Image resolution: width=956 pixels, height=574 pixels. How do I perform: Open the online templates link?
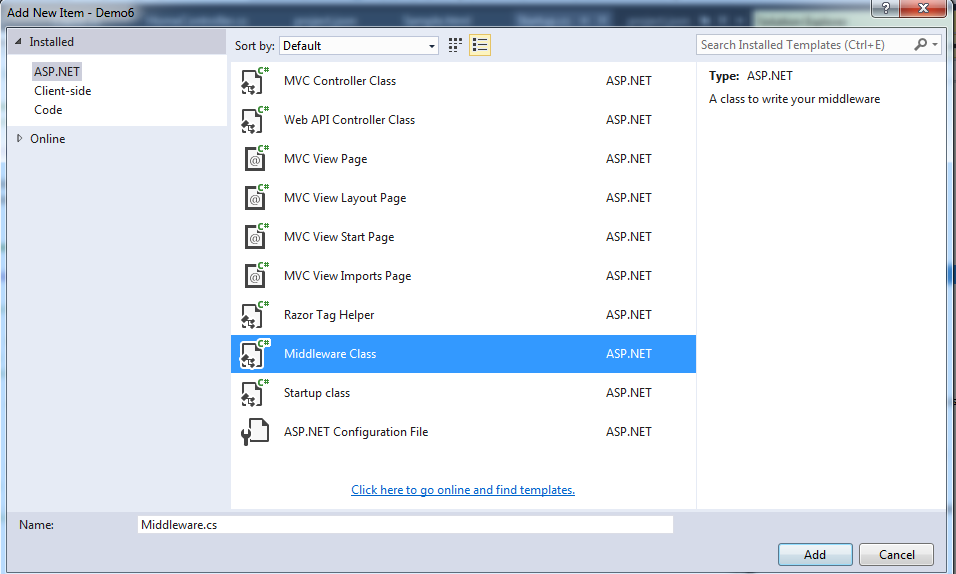point(463,490)
